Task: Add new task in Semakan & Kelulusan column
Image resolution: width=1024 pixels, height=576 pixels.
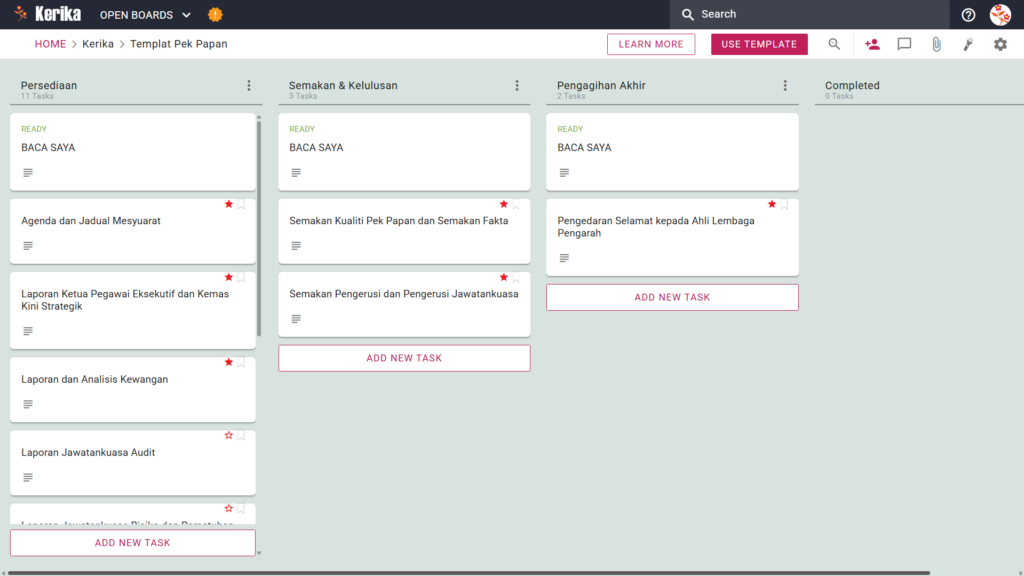Action: pyautogui.click(x=404, y=358)
